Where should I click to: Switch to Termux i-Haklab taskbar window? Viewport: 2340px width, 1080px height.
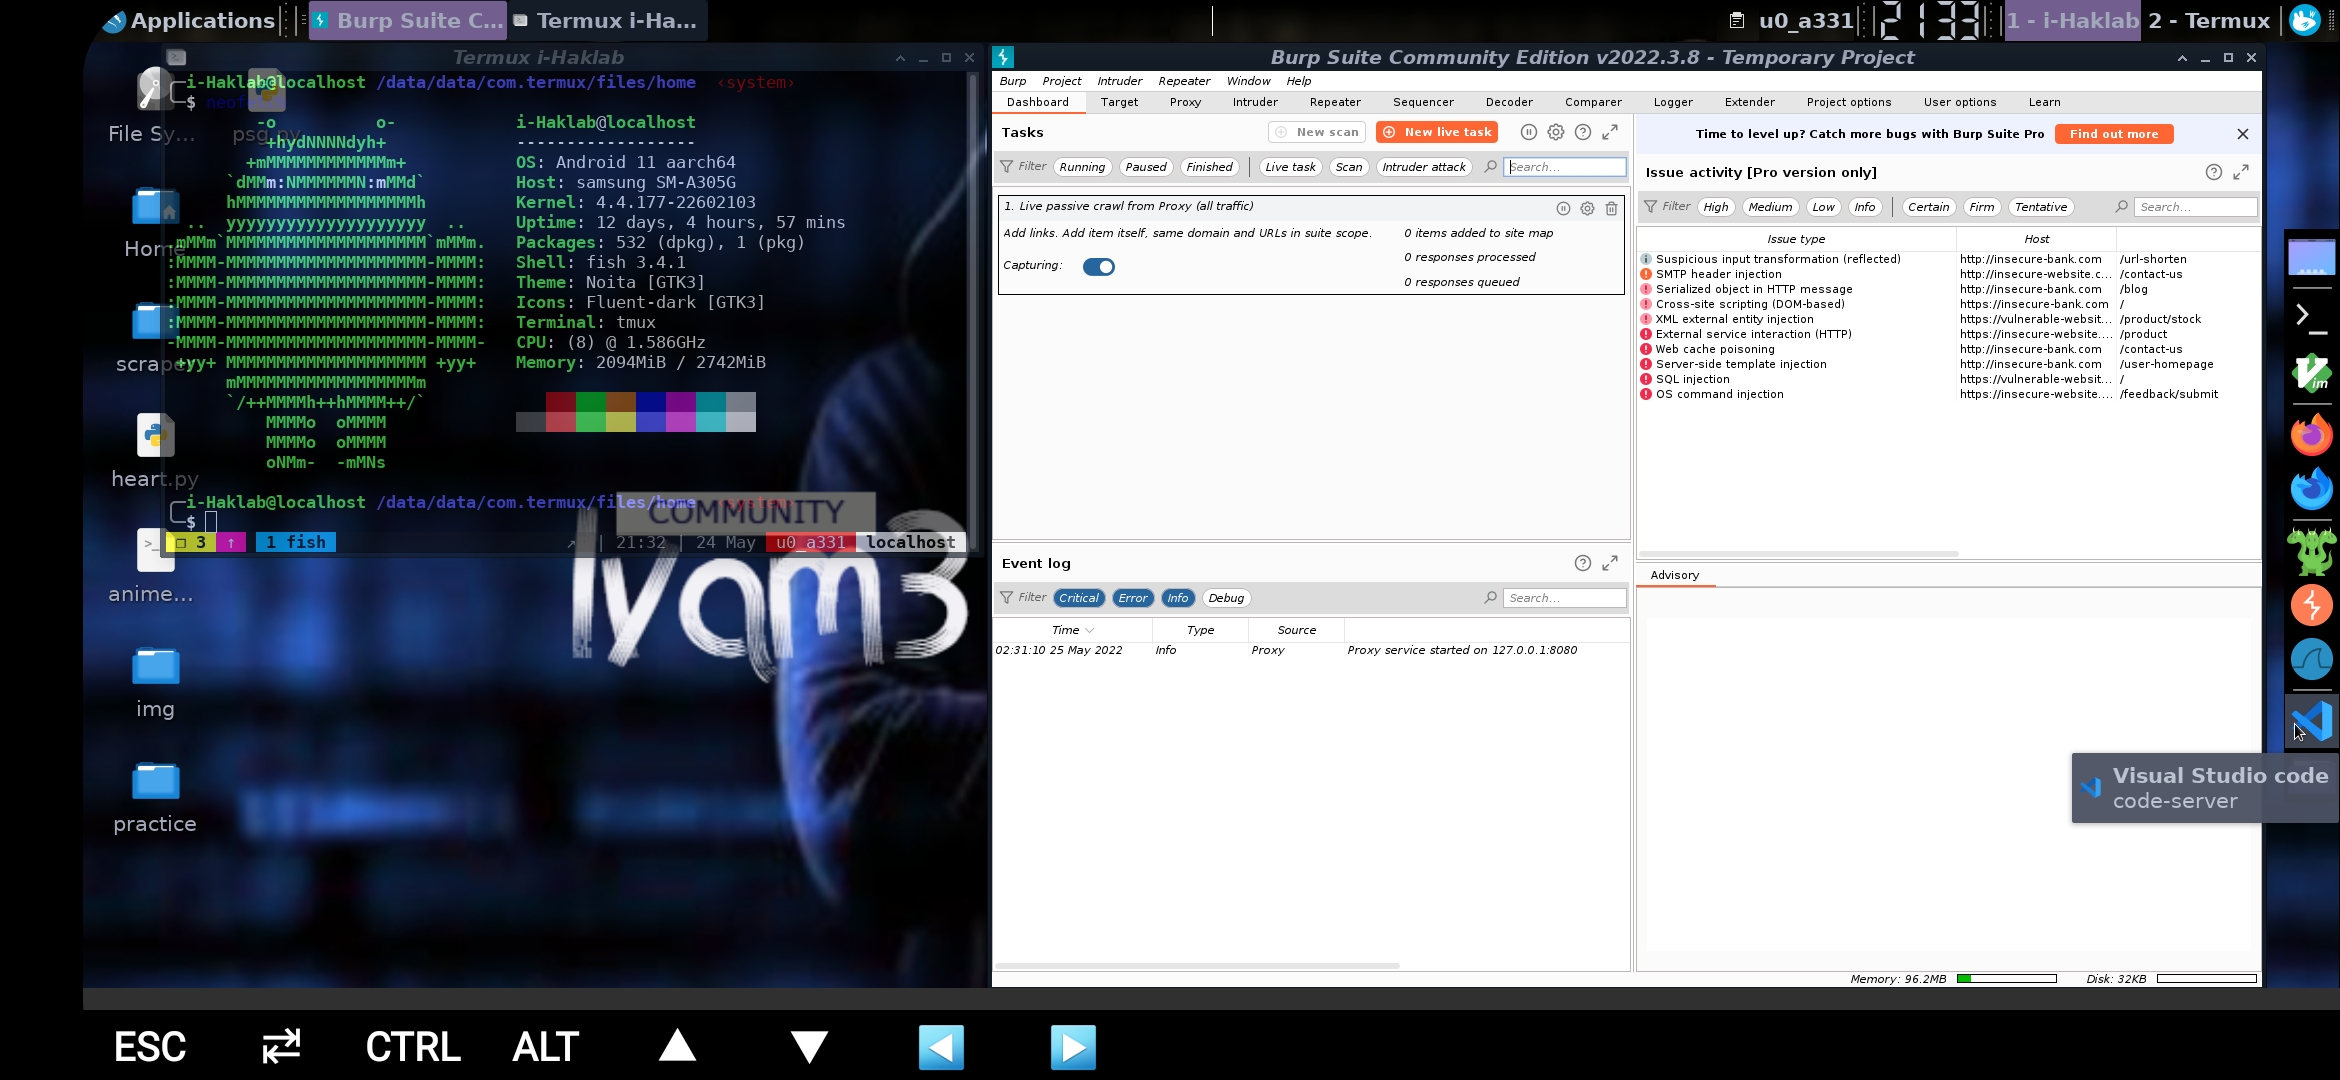606,20
